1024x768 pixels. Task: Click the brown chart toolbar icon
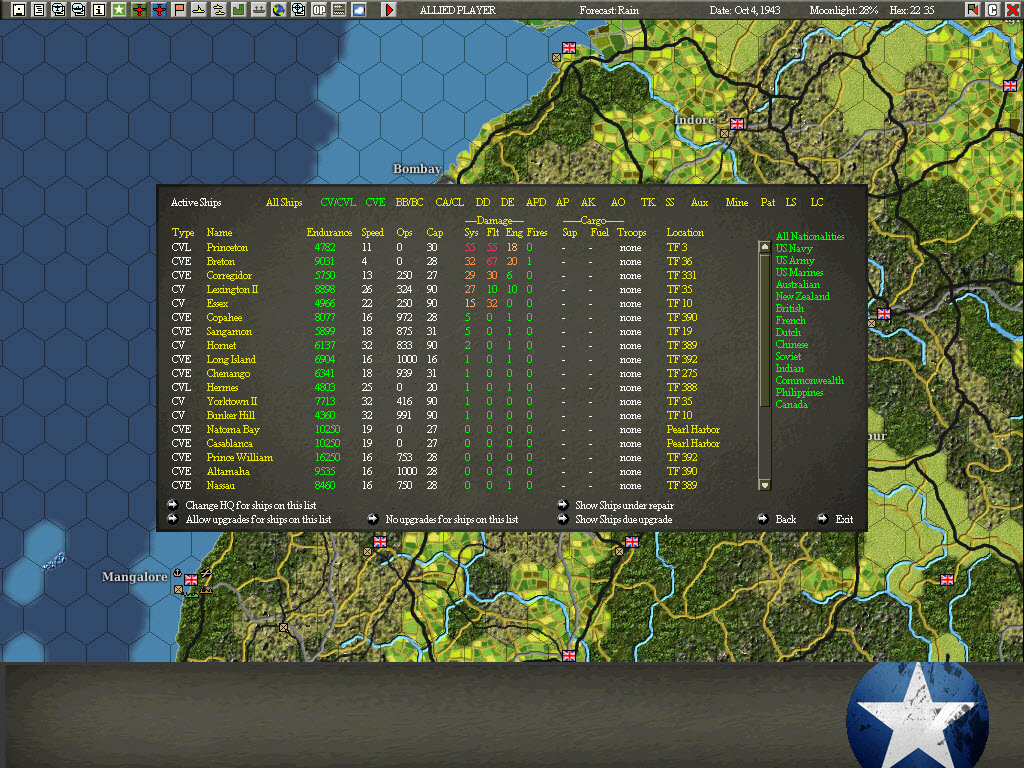pyautogui.click(x=339, y=10)
